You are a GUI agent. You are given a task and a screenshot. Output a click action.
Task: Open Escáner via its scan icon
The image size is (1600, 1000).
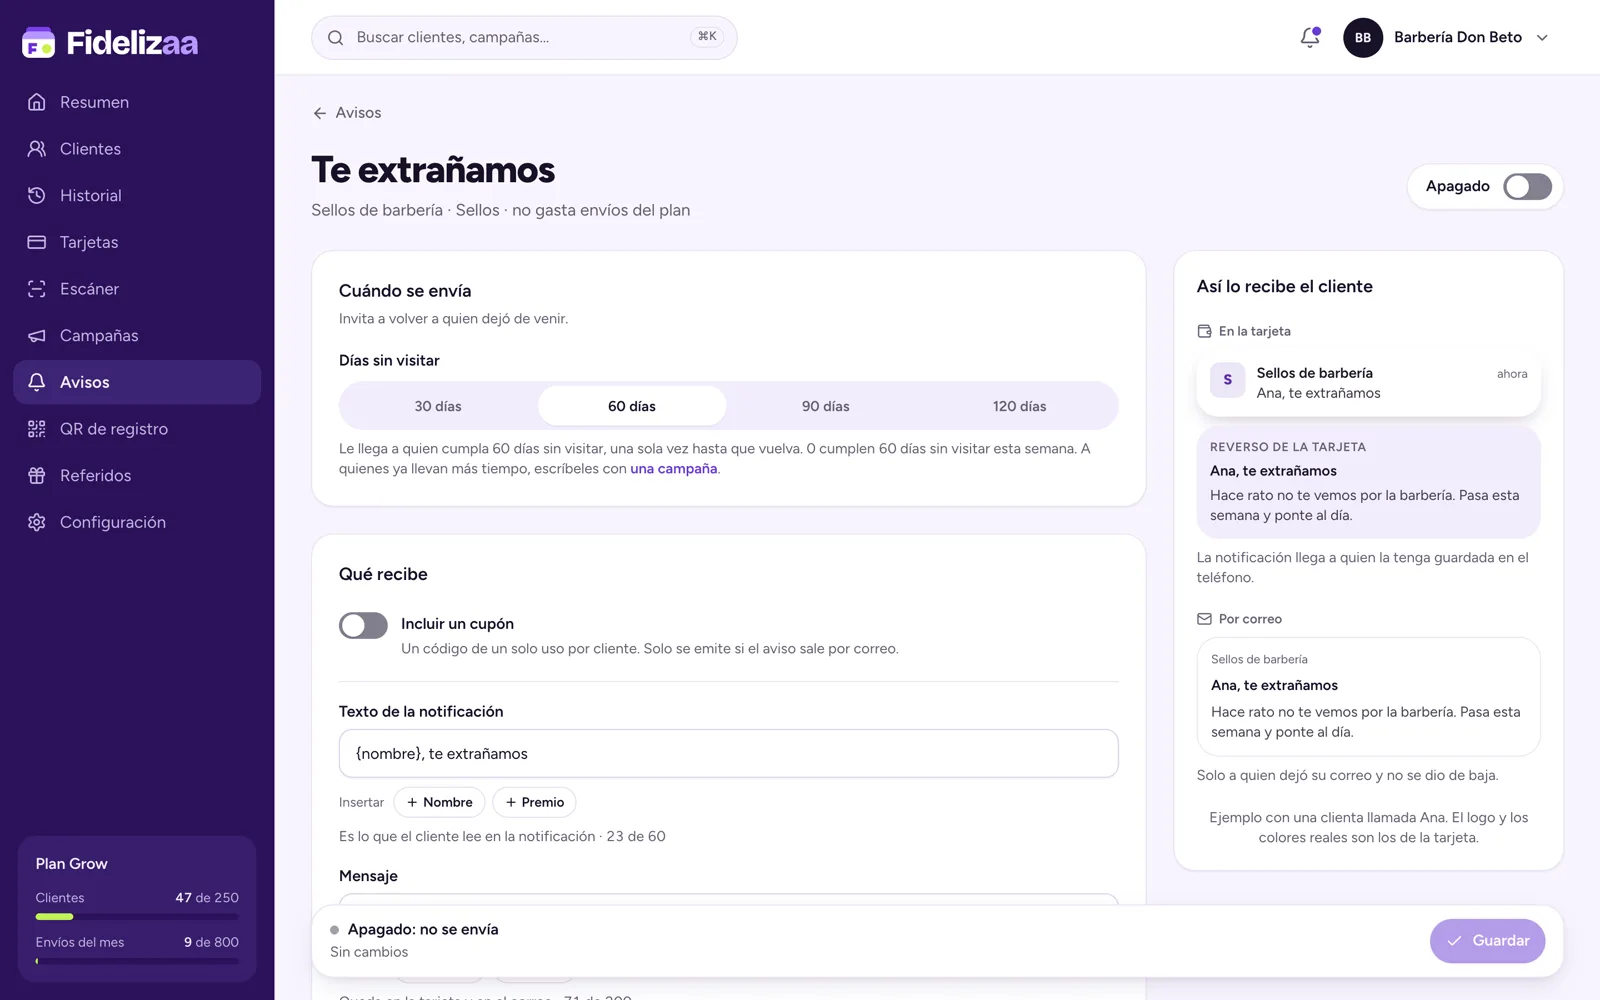point(37,289)
